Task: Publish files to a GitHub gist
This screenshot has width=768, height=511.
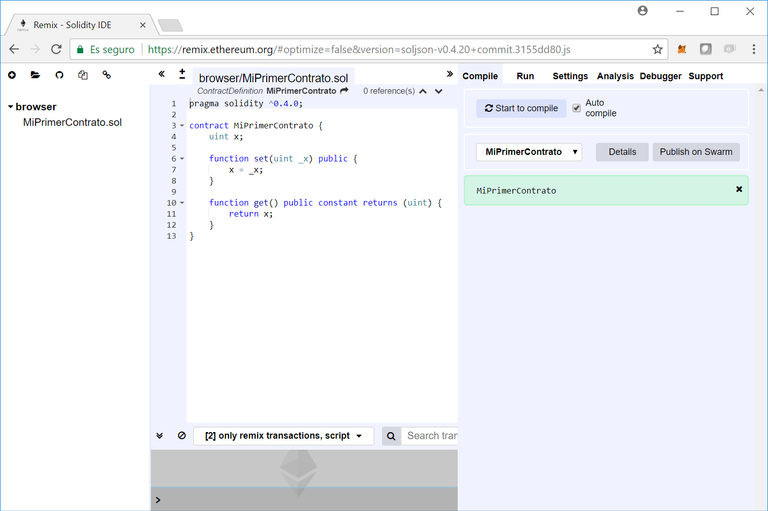Action: pyautogui.click(x=59, y=75)
